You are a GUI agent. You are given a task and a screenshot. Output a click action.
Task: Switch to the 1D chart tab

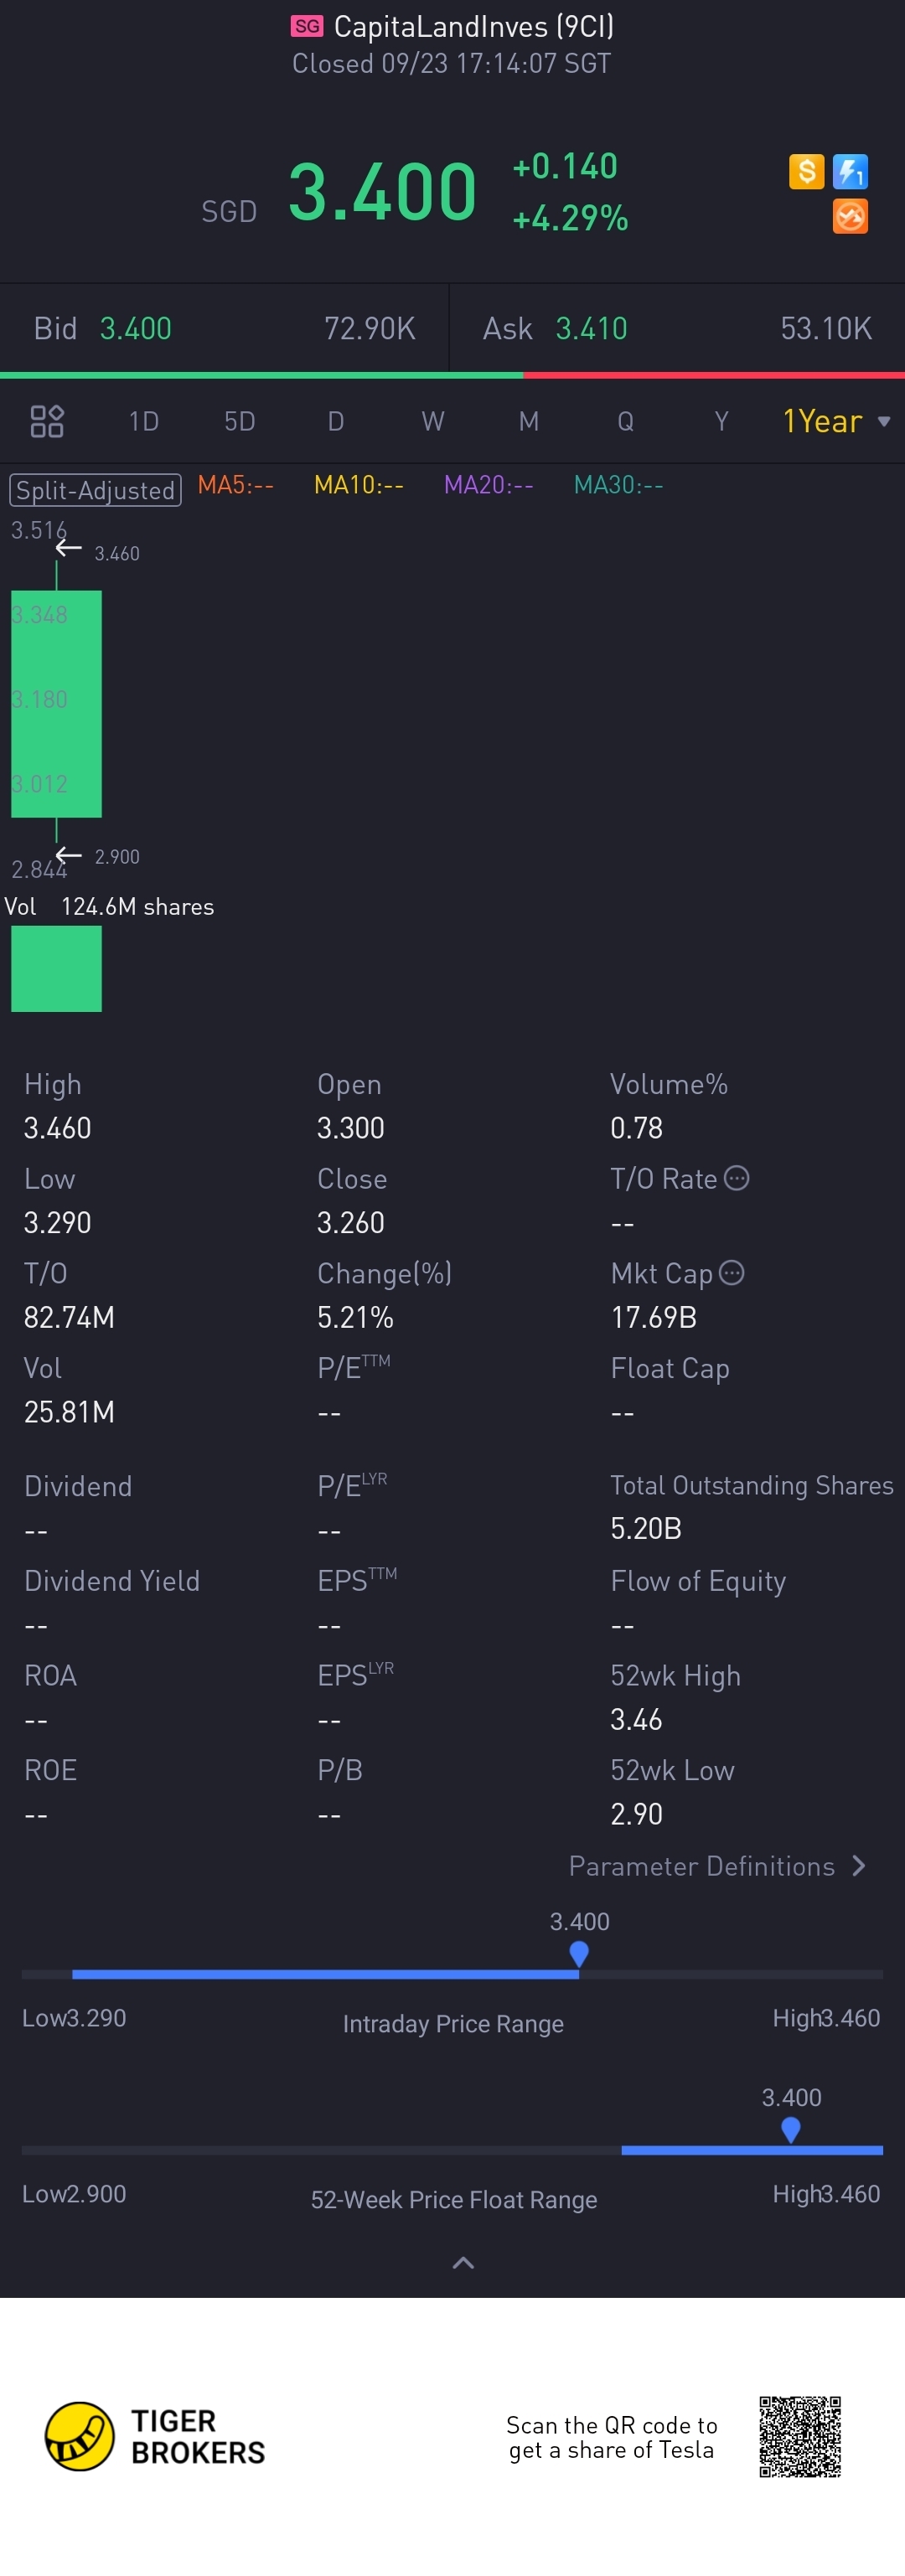144,421
